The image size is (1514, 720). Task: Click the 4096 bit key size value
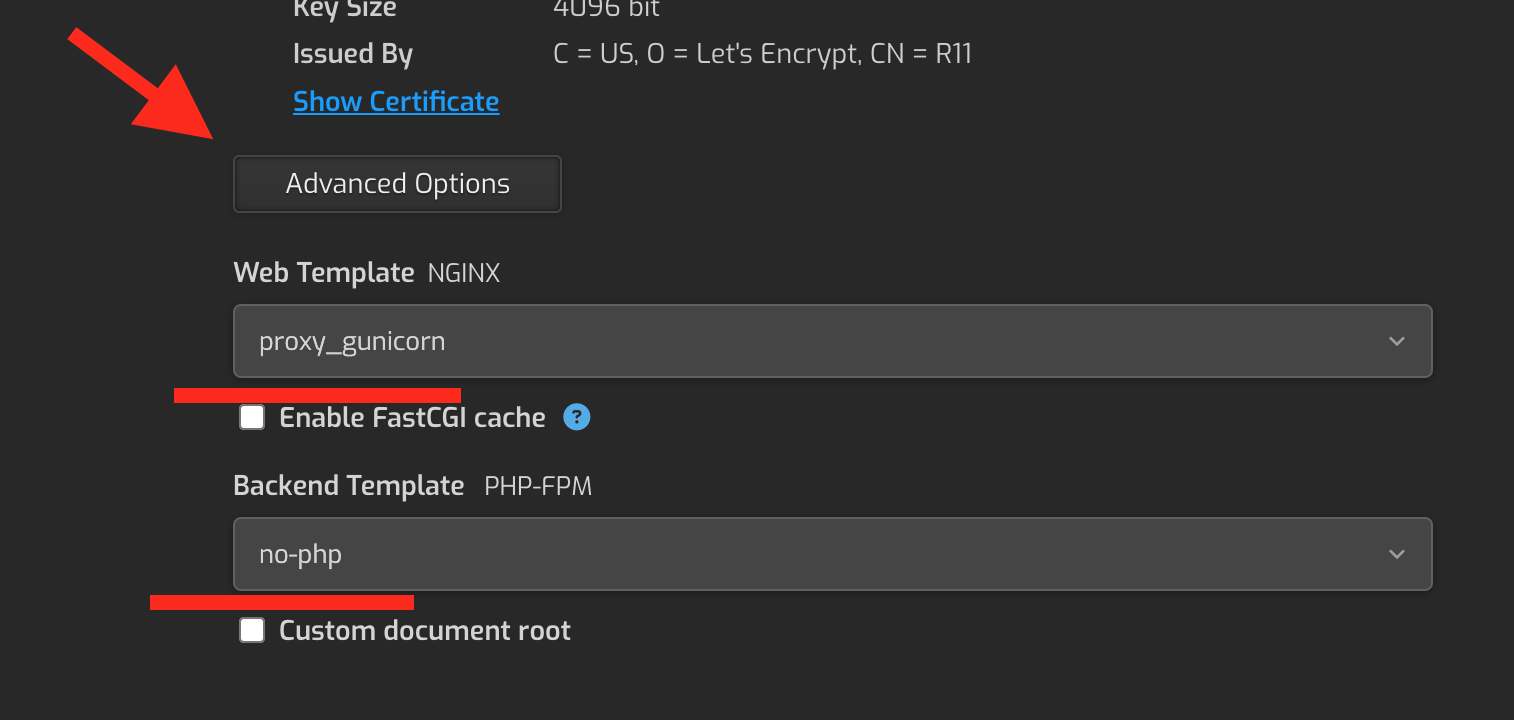(606, 9)
